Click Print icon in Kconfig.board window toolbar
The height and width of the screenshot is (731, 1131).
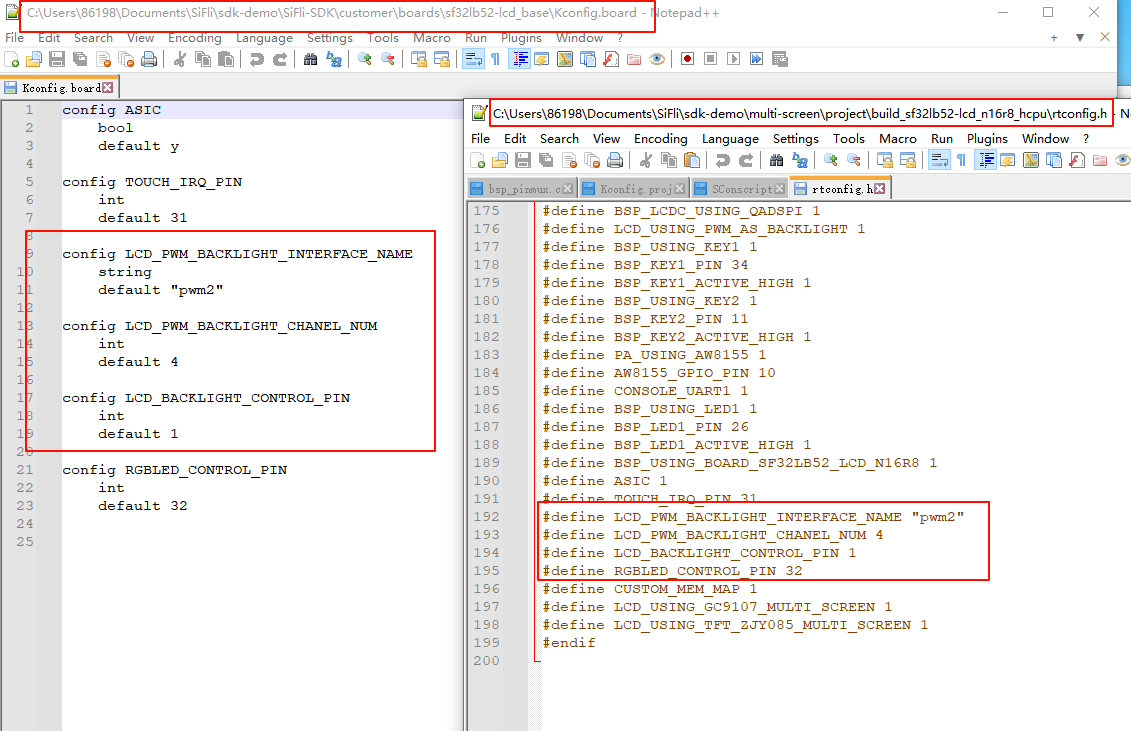pyautogui.click(x=149, y=59)
